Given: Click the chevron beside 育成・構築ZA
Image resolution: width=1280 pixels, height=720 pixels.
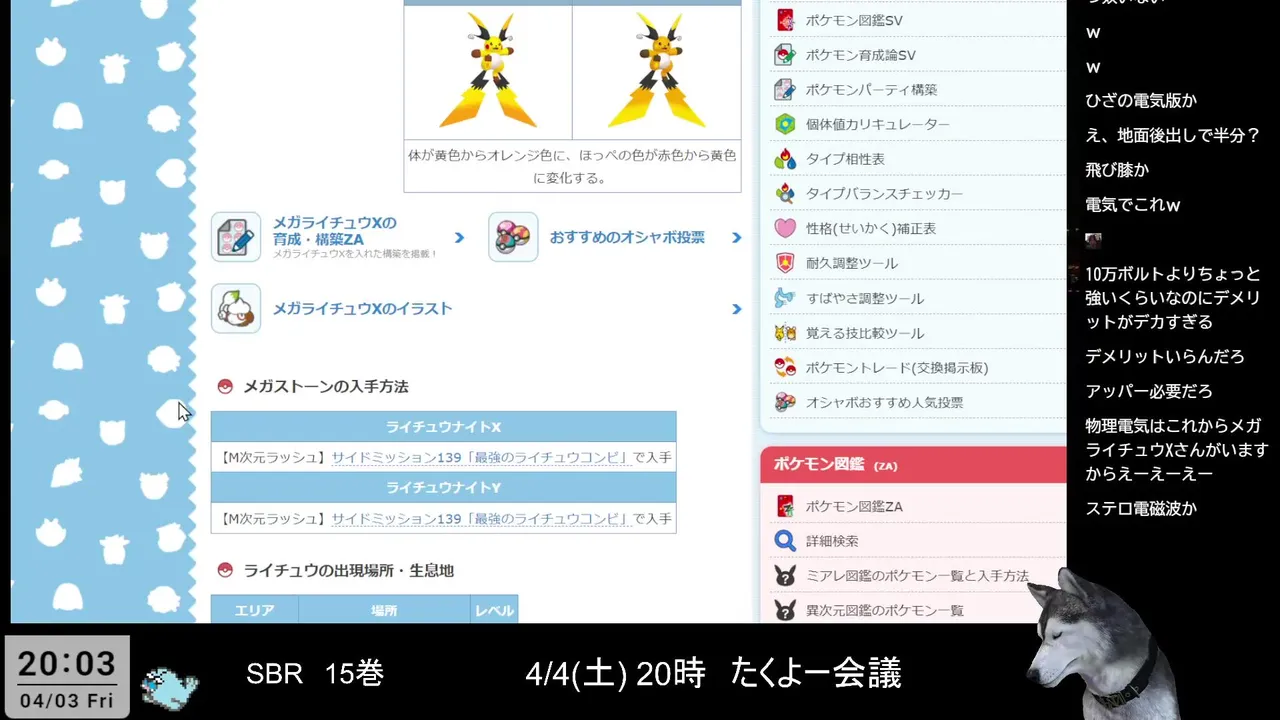Looking at the screenshot, I should coord(460,238).
